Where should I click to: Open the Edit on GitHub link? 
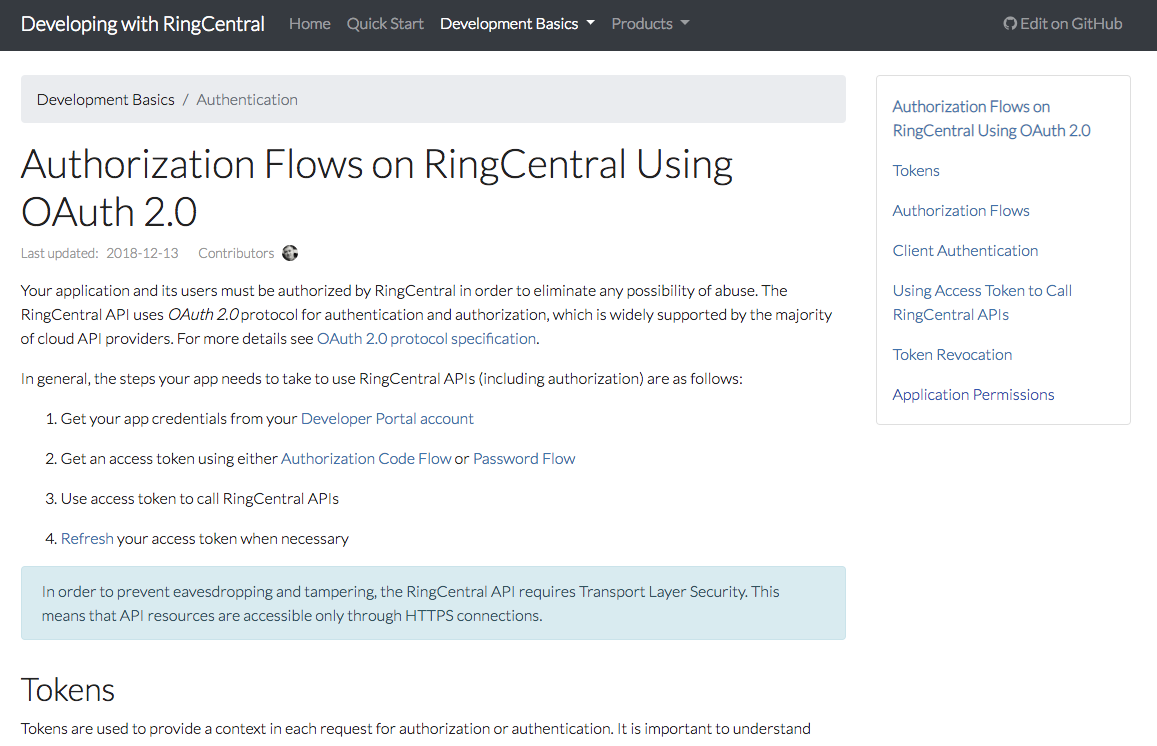[1063, 24]
